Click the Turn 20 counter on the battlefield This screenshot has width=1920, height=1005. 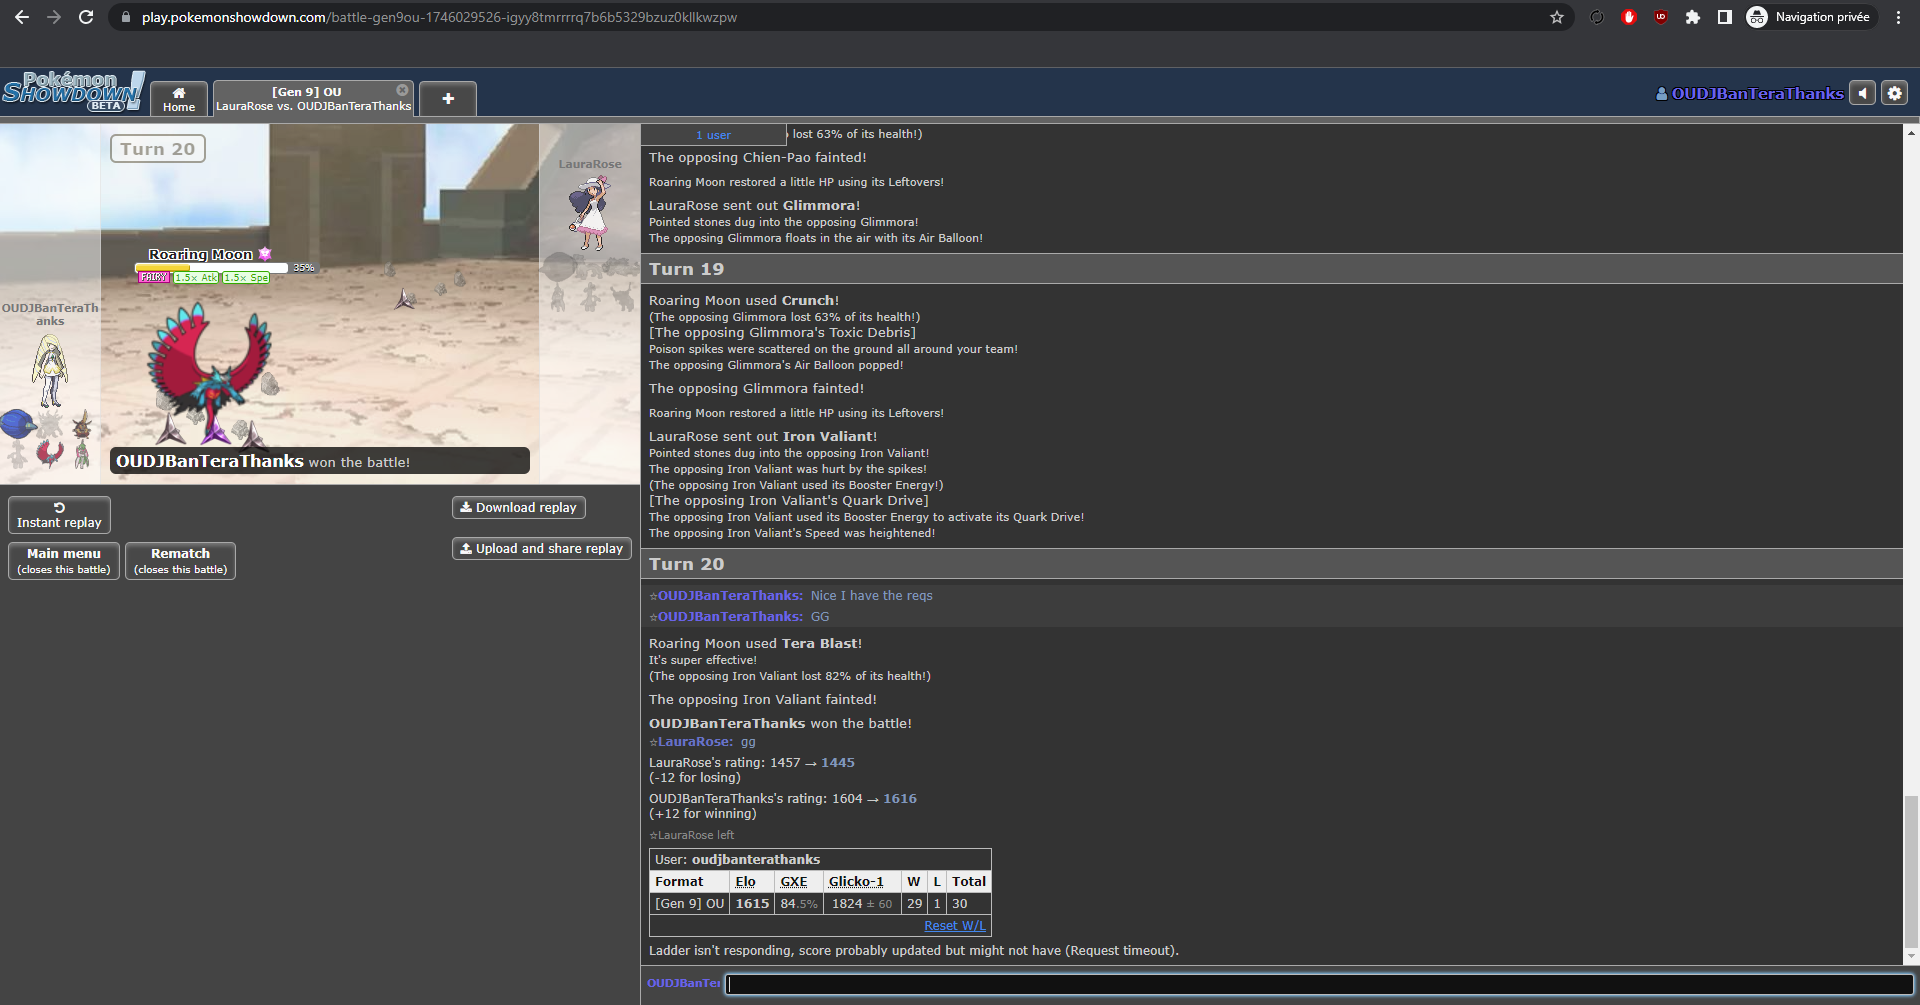[158, 149]
